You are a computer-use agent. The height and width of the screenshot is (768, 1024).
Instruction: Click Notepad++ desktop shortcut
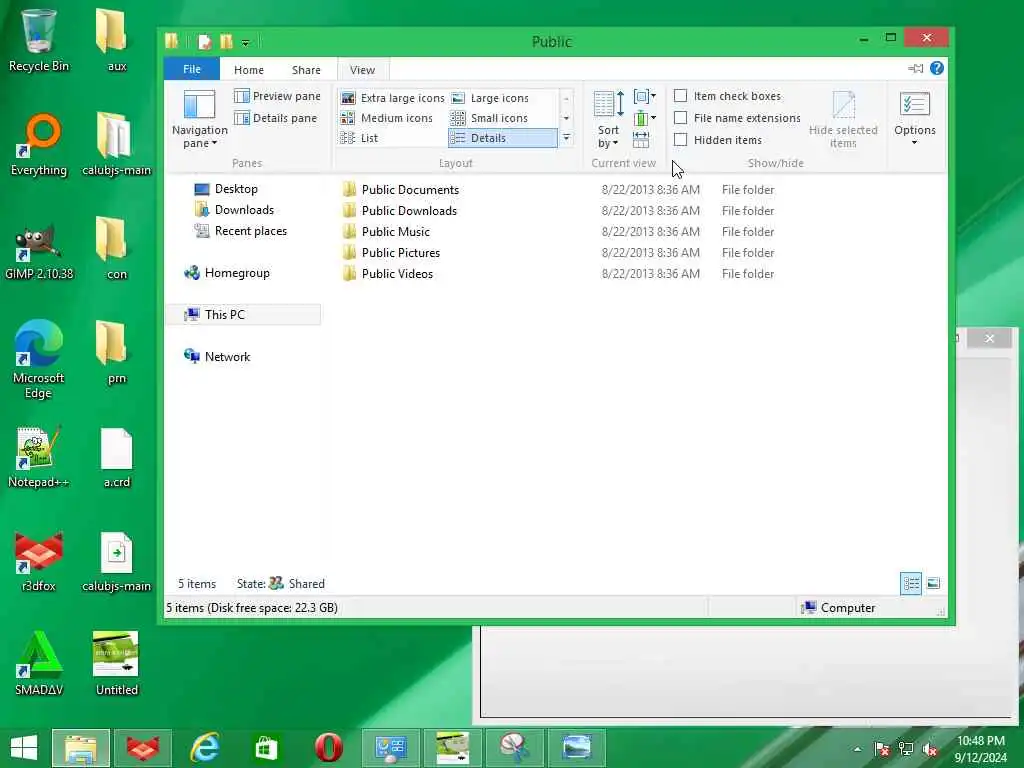tap(39, 457)
